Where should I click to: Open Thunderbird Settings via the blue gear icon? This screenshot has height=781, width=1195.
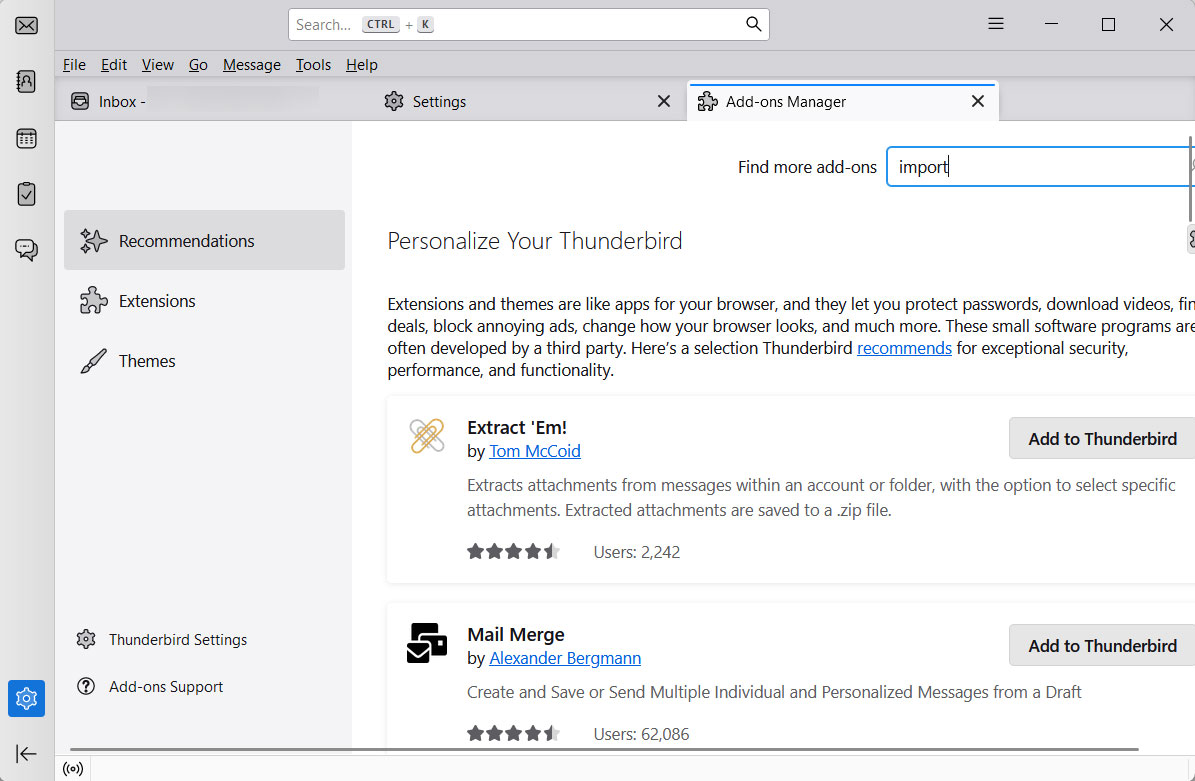pyautogui.click(x=26, y=698)
